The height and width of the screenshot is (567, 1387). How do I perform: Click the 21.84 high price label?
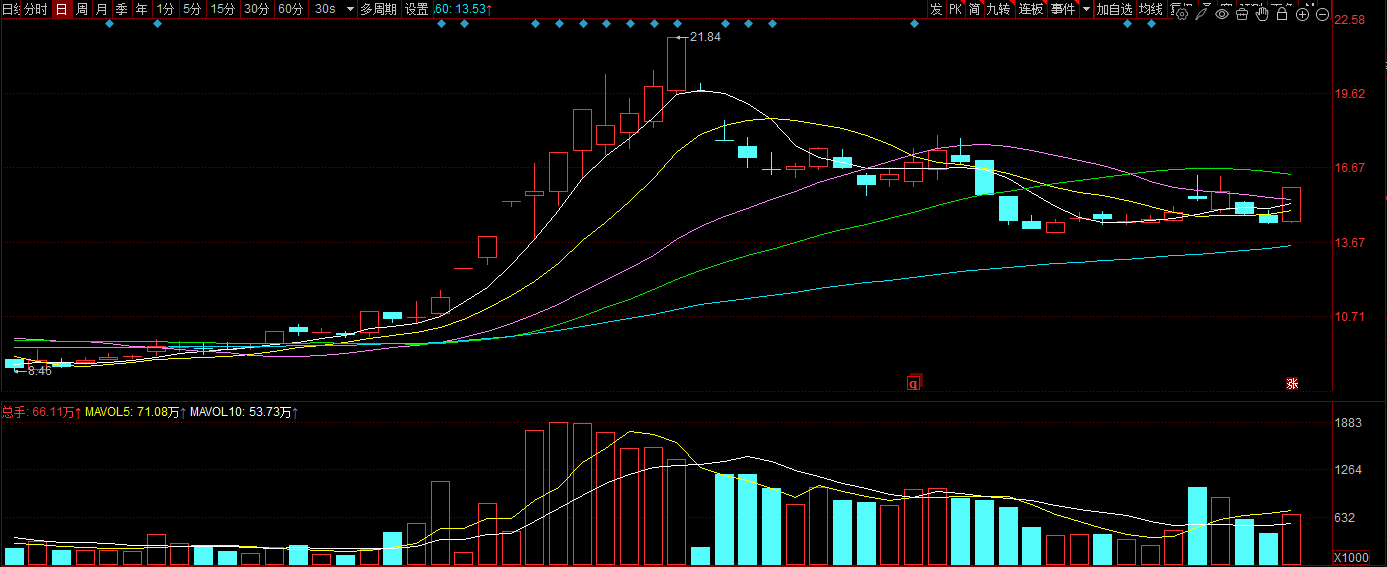point(705,36)
